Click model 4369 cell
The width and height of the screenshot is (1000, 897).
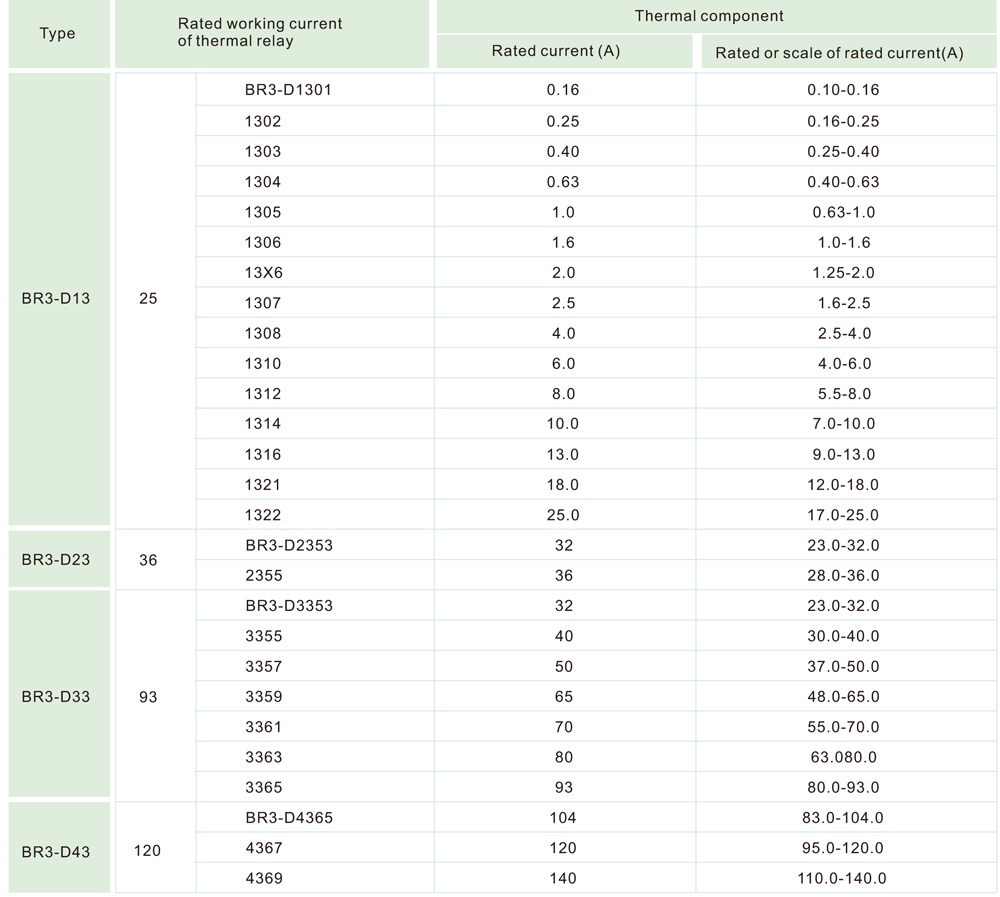coord(314,878)
